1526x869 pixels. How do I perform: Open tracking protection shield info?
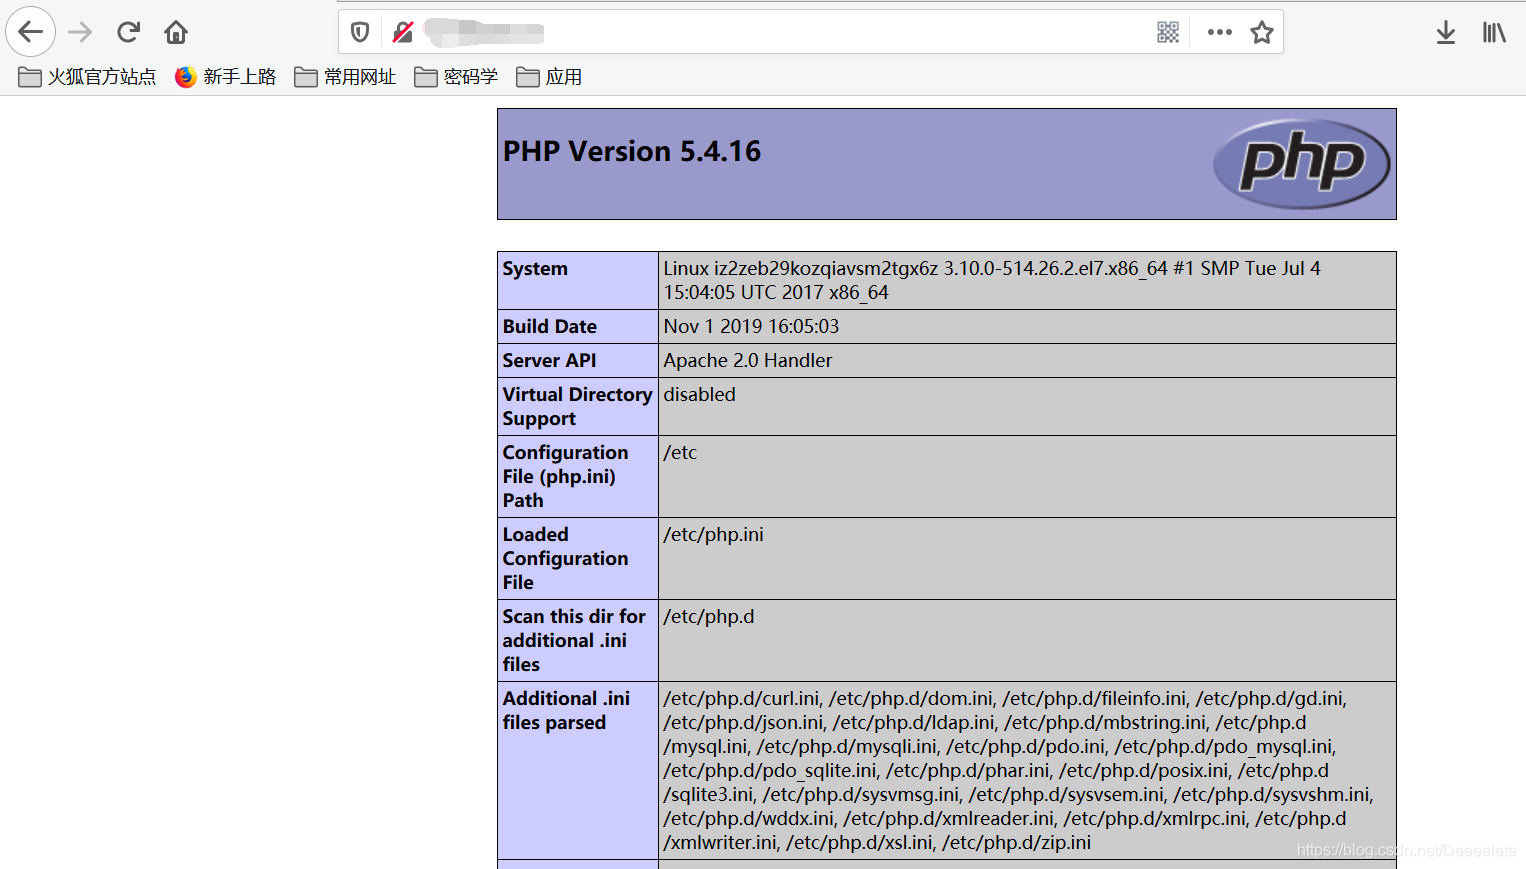click(x=360, y=32)
